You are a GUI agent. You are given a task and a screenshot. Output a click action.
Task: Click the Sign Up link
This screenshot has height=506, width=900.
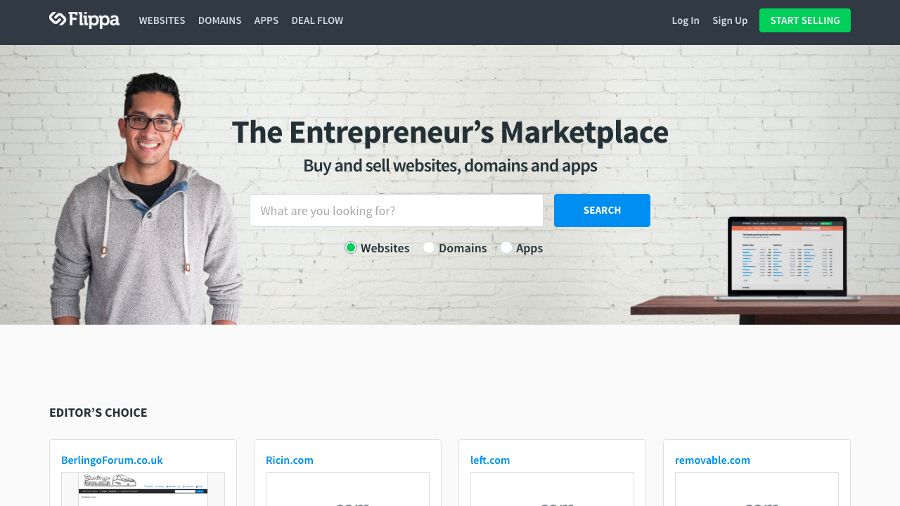730,21
